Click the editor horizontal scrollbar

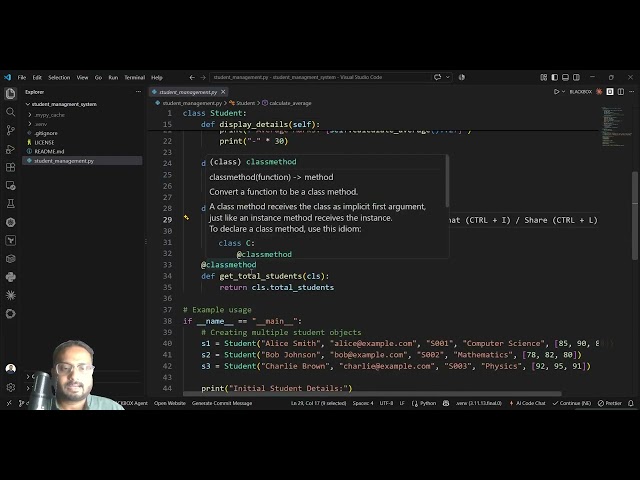coord(372,394)
